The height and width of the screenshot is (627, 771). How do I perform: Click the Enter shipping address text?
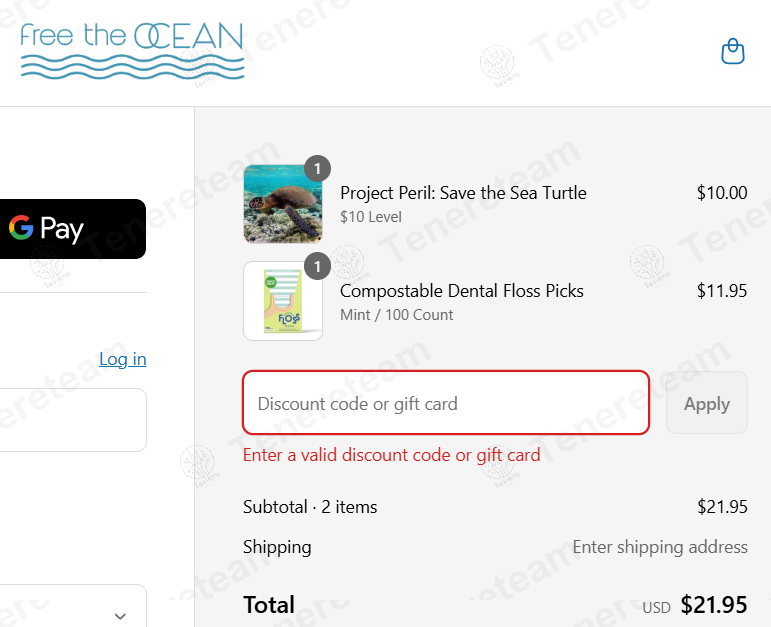pos(660,547)
